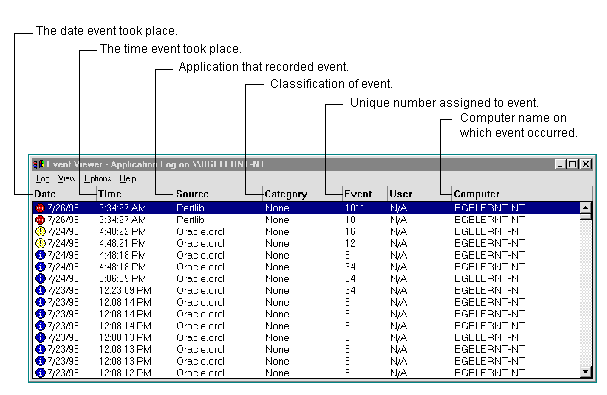Select Oracle.orcl source in 4:48:23 PM row

200,232
